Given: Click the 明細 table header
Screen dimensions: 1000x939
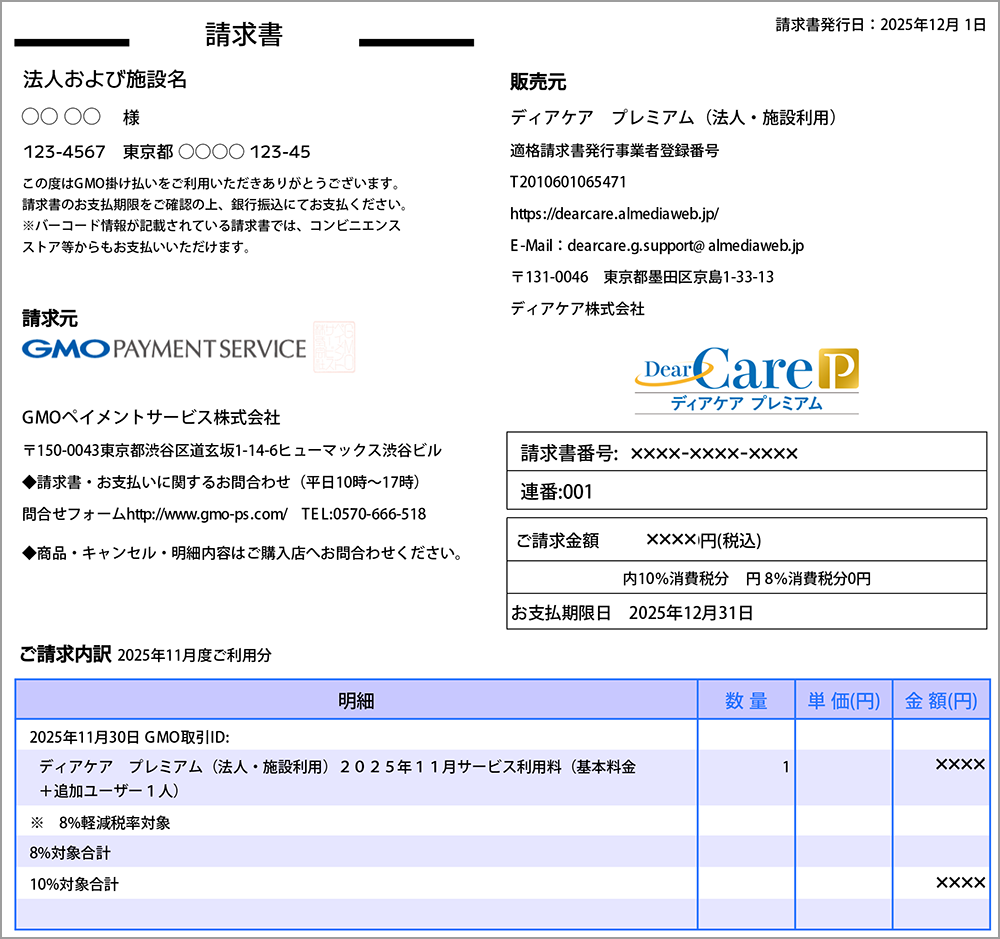Looking at the screenshot, I should coord(355,700).
